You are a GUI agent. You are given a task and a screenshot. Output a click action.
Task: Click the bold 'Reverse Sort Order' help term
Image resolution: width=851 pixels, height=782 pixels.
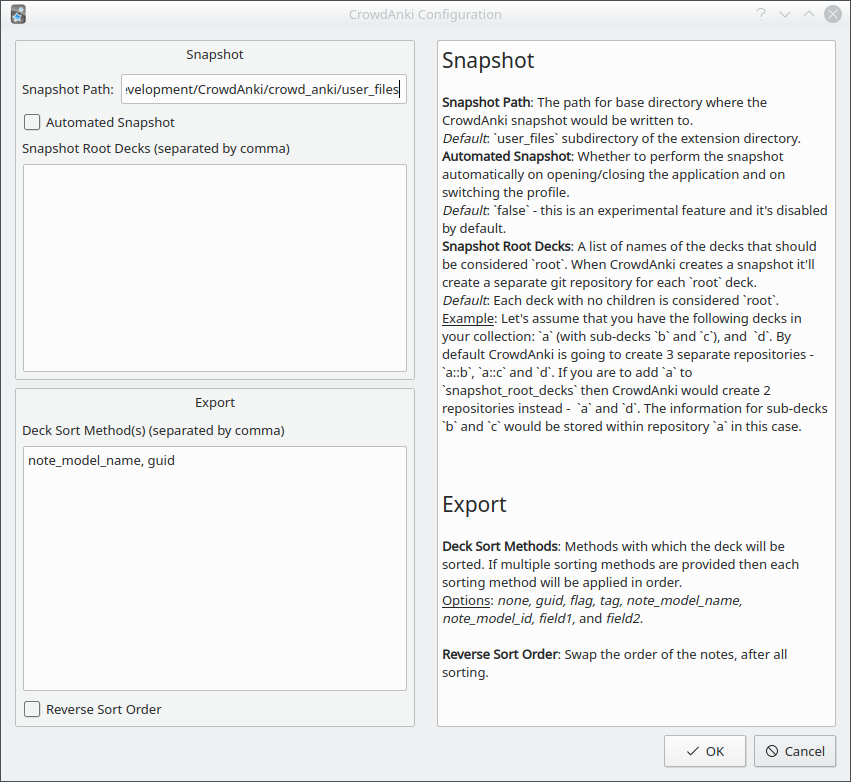[500, 654]
